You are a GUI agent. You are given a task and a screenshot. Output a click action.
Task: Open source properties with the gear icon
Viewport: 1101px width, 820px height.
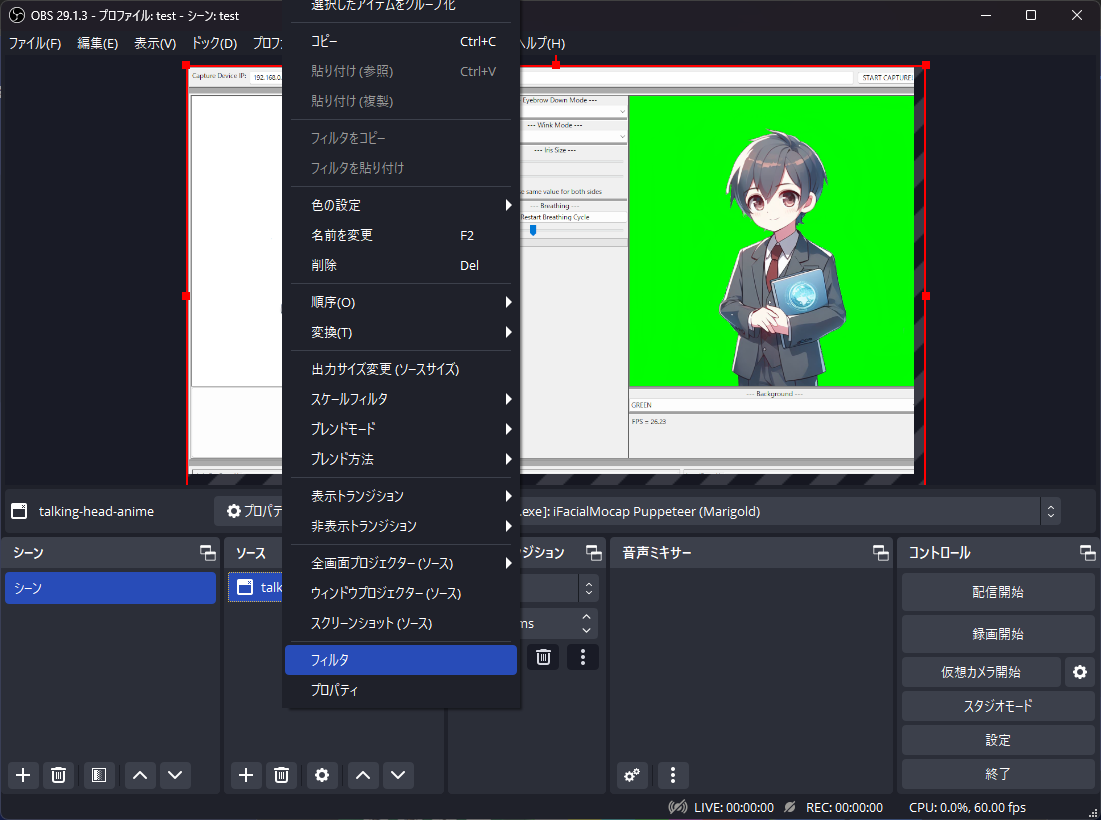321,775
